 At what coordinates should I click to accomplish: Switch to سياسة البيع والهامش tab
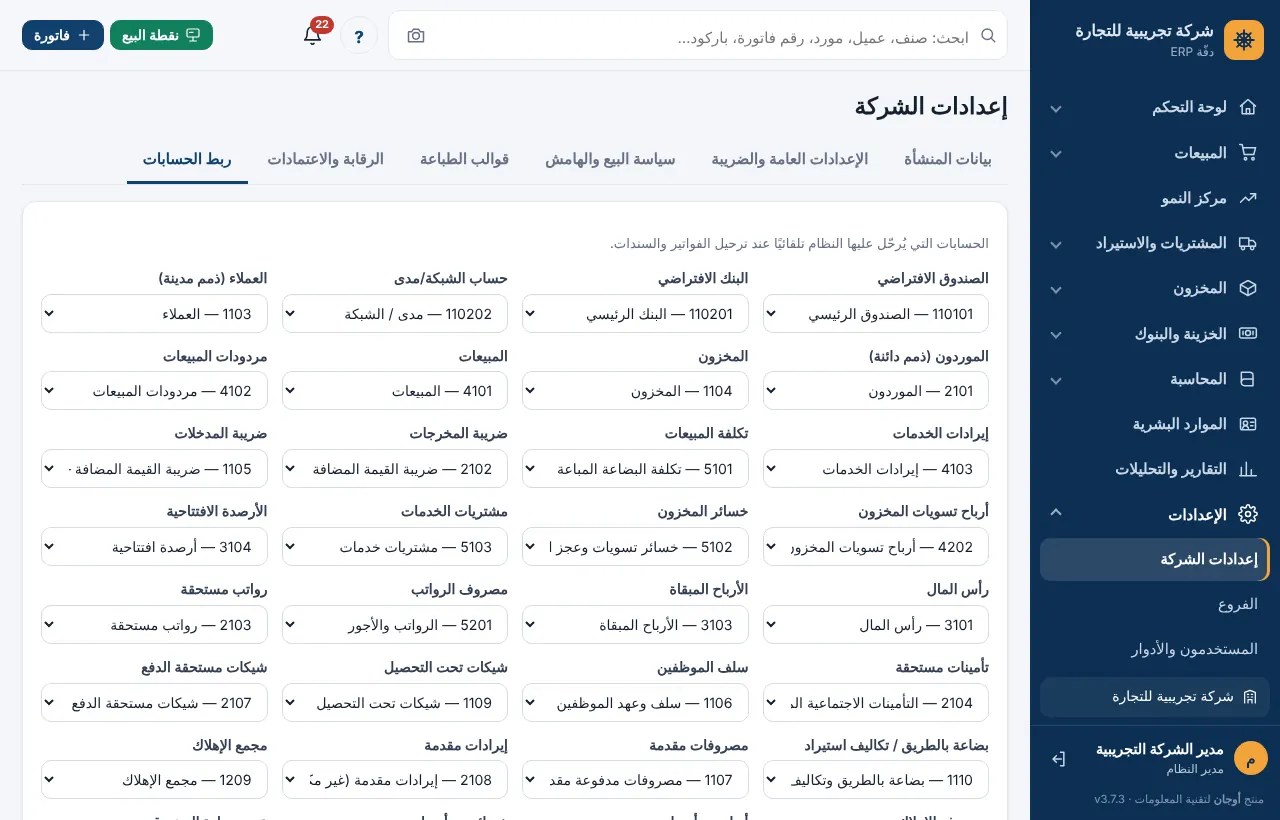coord(610,159)
